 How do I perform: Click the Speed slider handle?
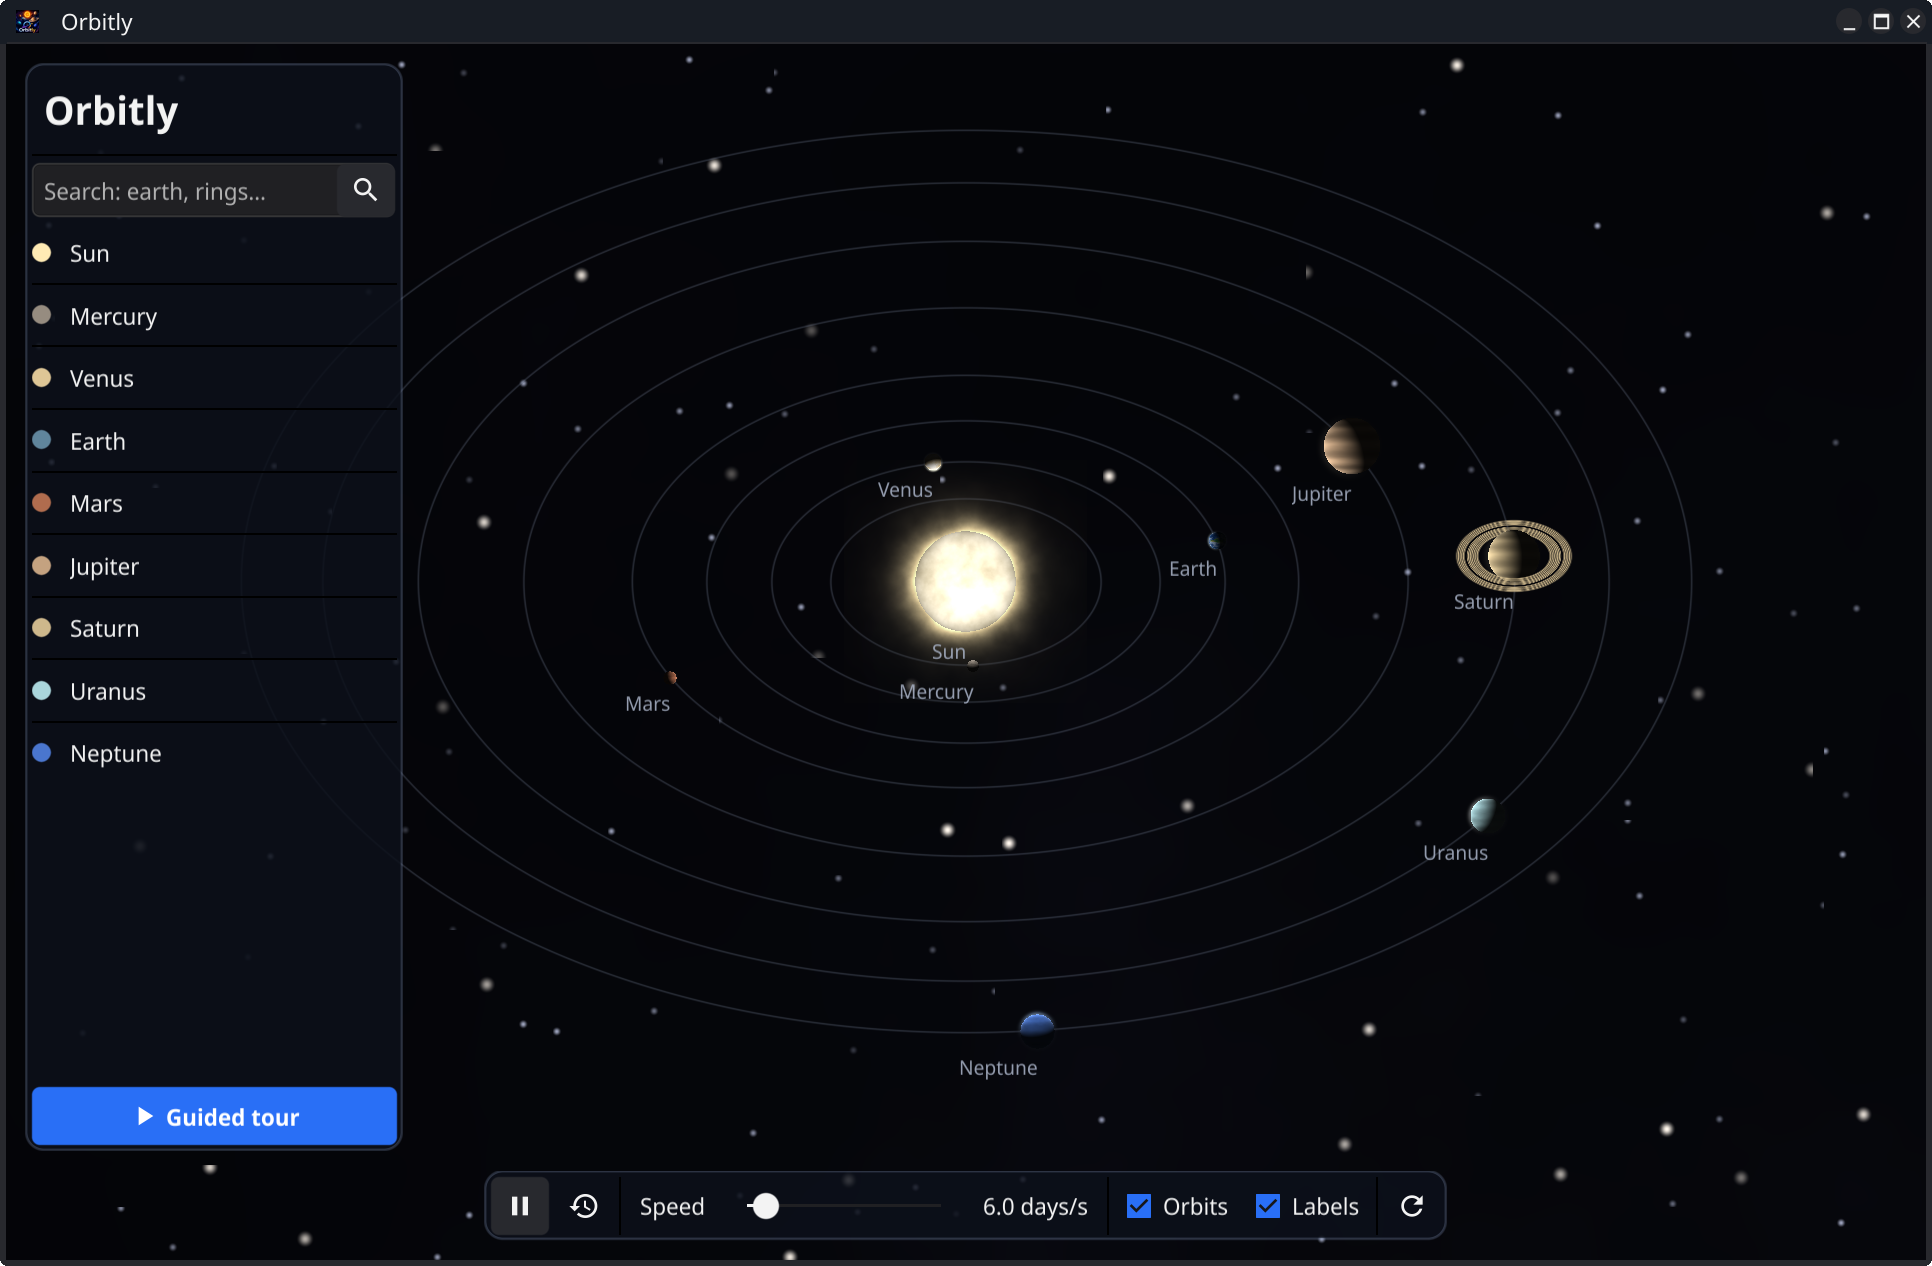pos(765,1206)
